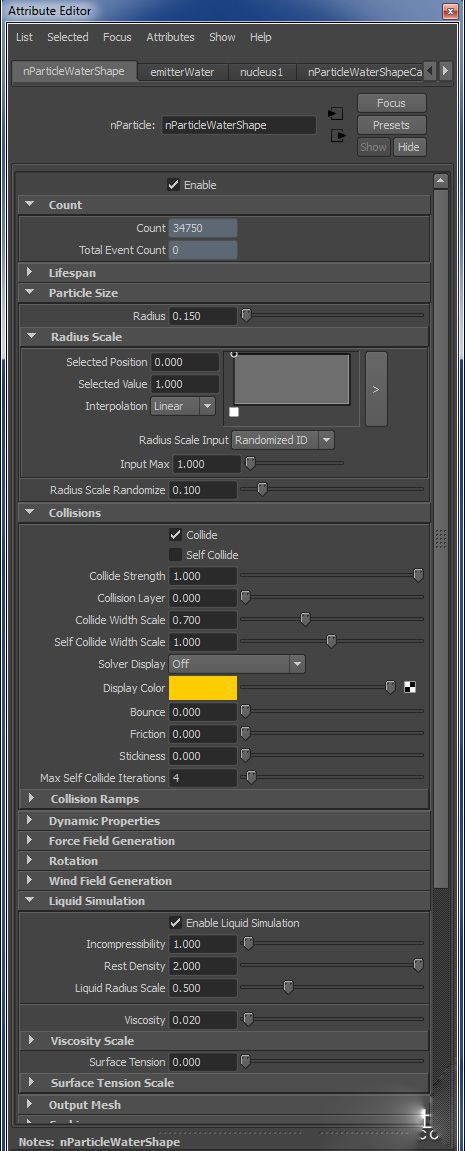Toggle Enable Liquid Simulation checkbox

[176, 923]
